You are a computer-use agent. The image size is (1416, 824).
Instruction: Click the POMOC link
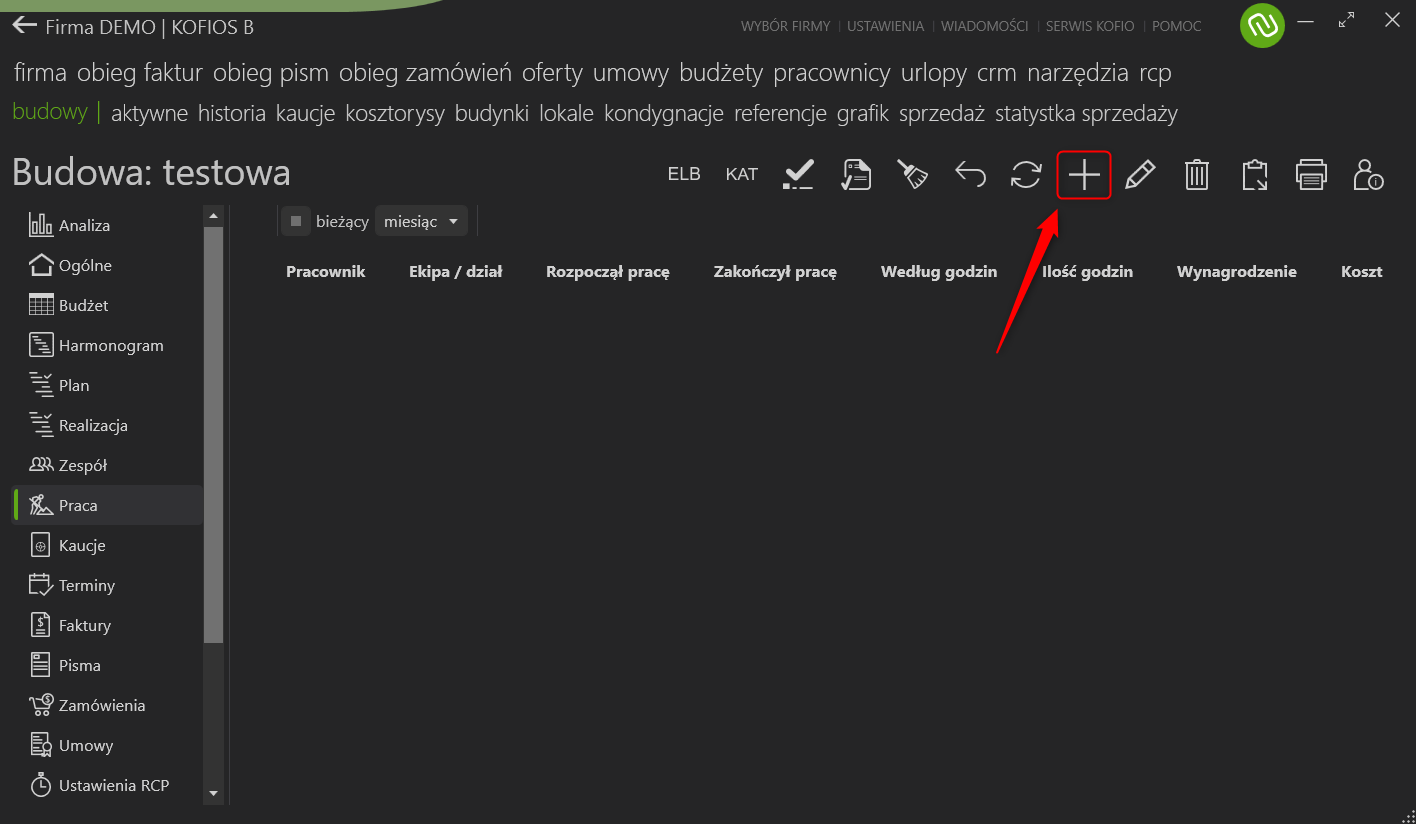1177,26
